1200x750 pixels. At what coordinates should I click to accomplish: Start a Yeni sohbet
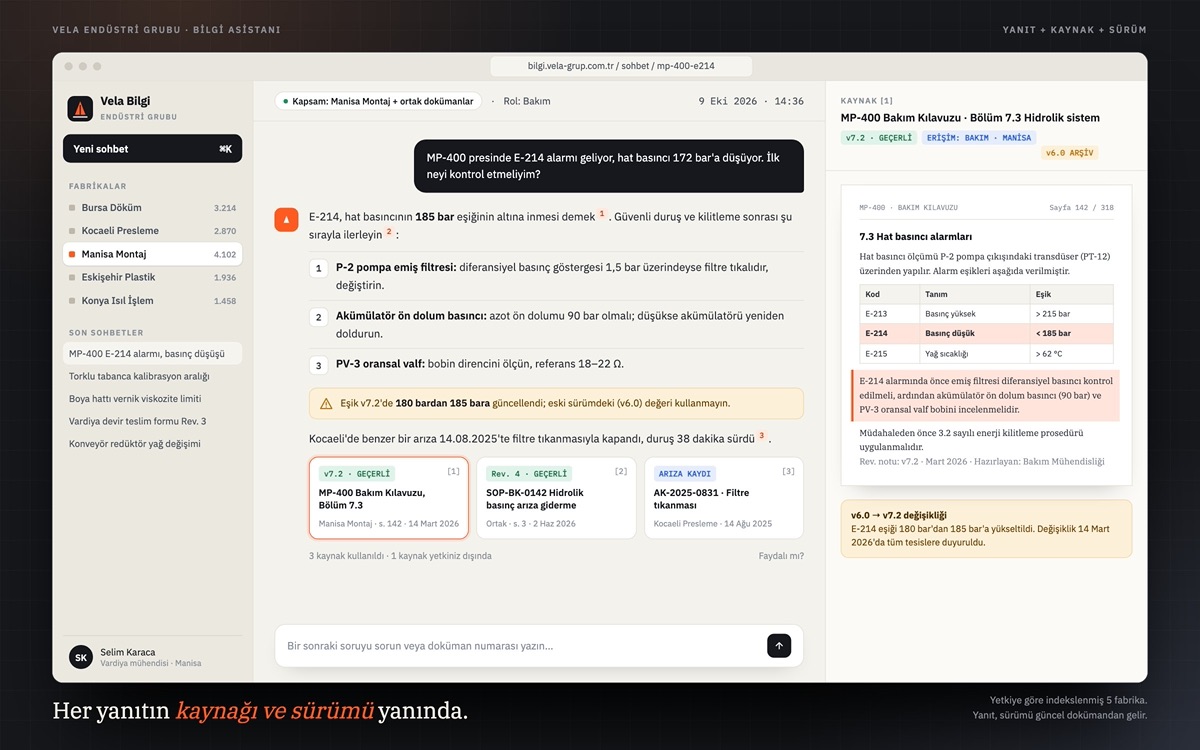pos(152,149)
